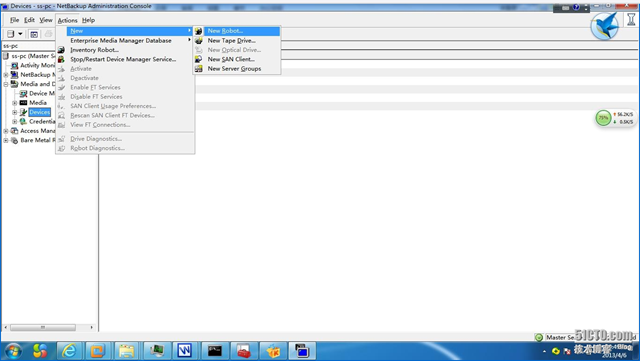
Task: Click the Media and Device Management icon
Action: click(15, 84)
